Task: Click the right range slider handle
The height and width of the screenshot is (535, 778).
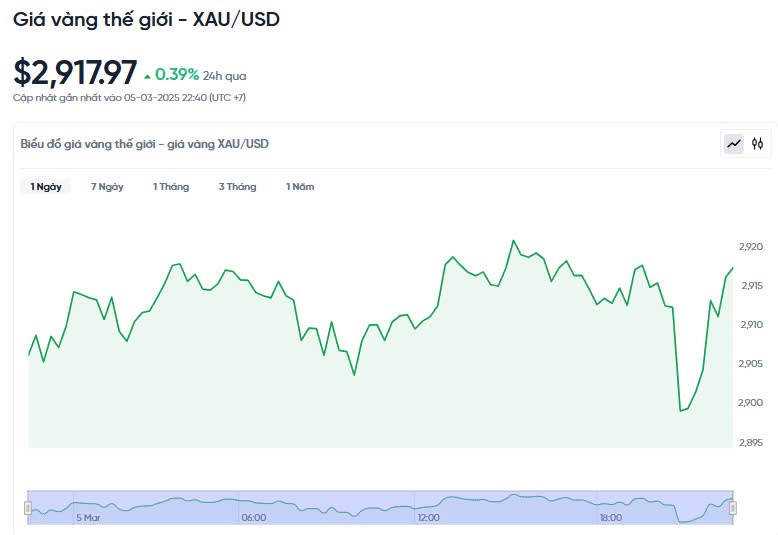Action: pyautogui.click(x=733, y=508)
